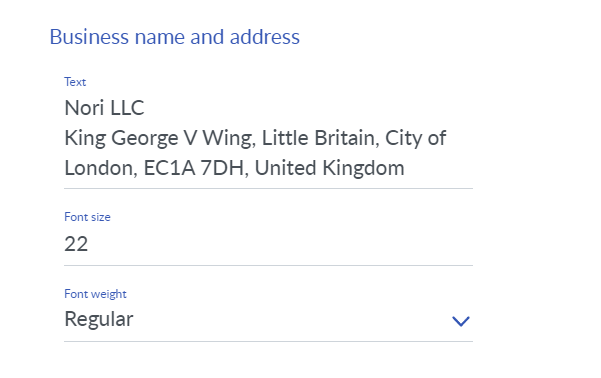Place cursor on the word London
Viewport: 601px width, 378px height.
point(101,168)
